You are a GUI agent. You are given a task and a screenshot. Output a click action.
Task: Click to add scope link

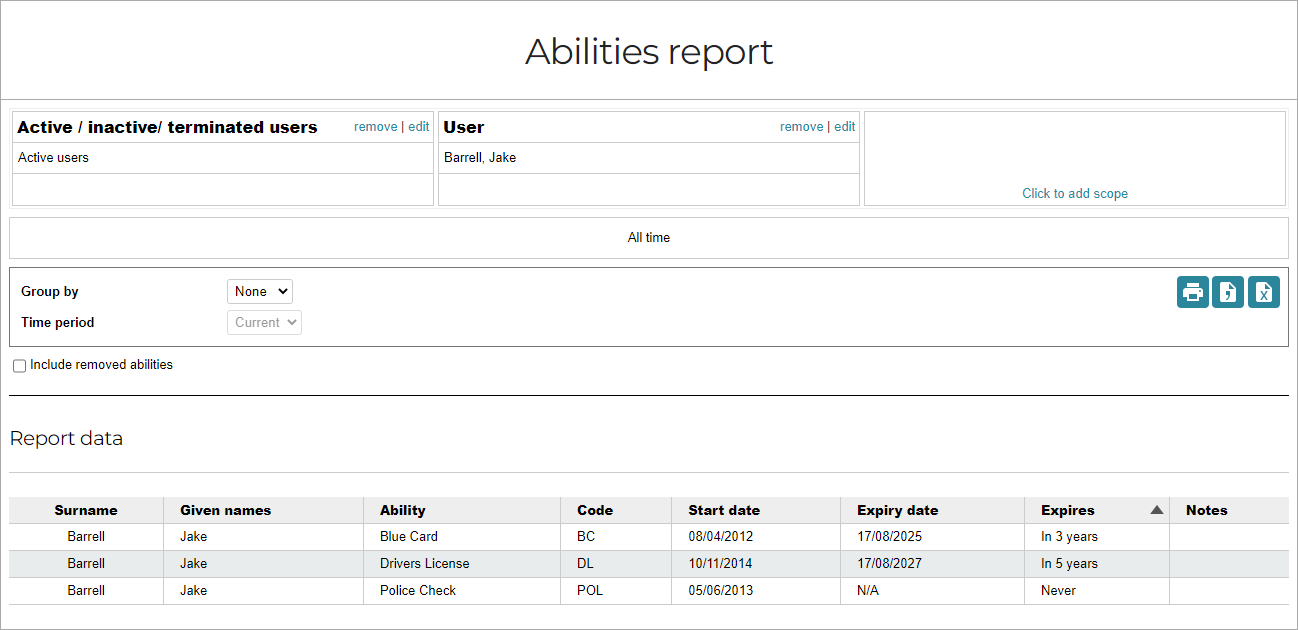tap(1075, 194)
